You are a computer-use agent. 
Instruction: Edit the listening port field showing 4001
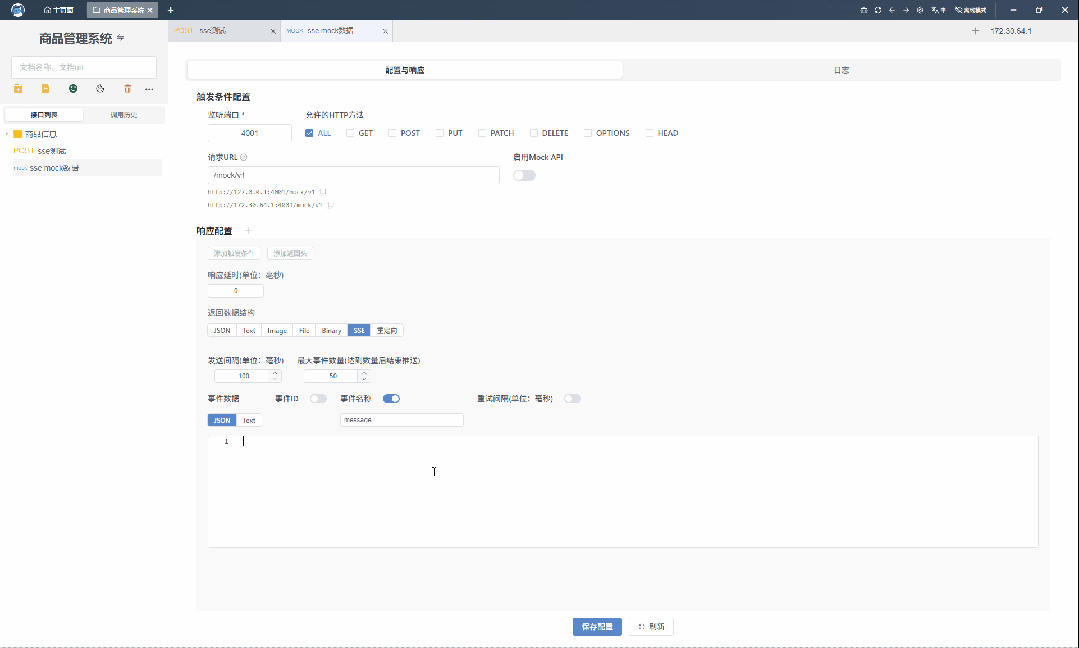pyautogui.click(x=249, y=133)
